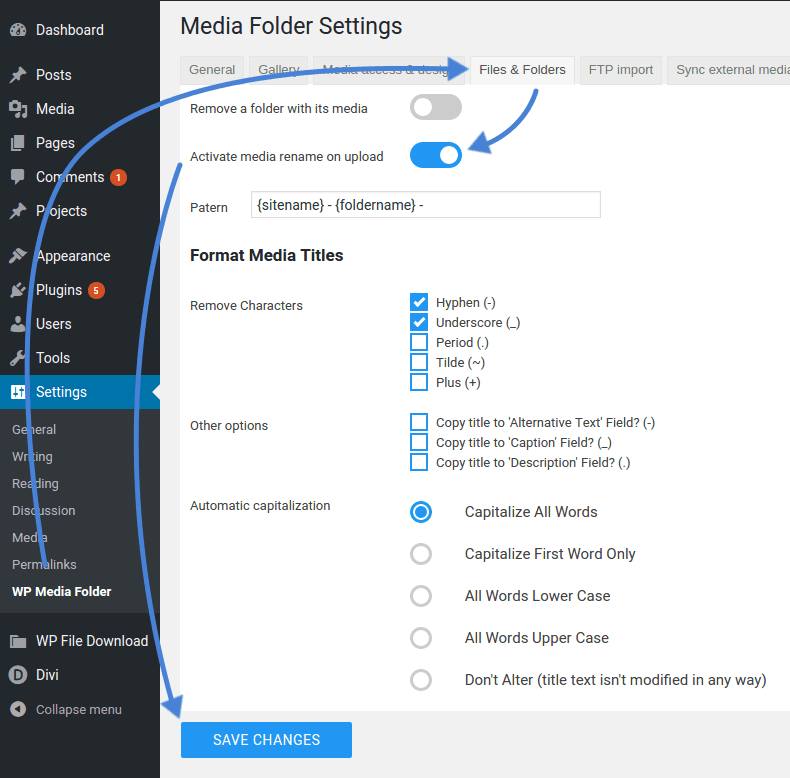Switch to the FTP import tab
Image resolution: width=790 pixels, height=778 pixels.
[x=620, y=70]
